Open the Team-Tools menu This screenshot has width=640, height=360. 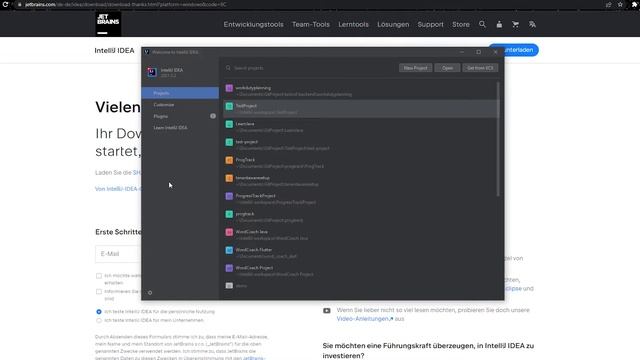click(x=311, y=24)
